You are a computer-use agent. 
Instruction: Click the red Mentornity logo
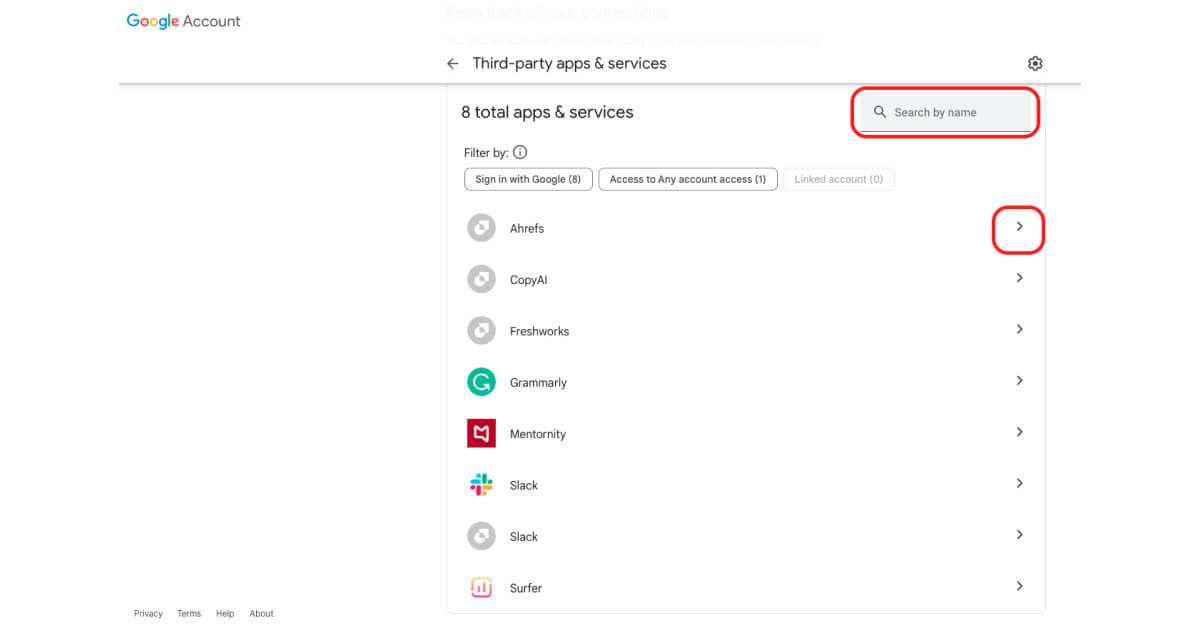pos(481,433)
